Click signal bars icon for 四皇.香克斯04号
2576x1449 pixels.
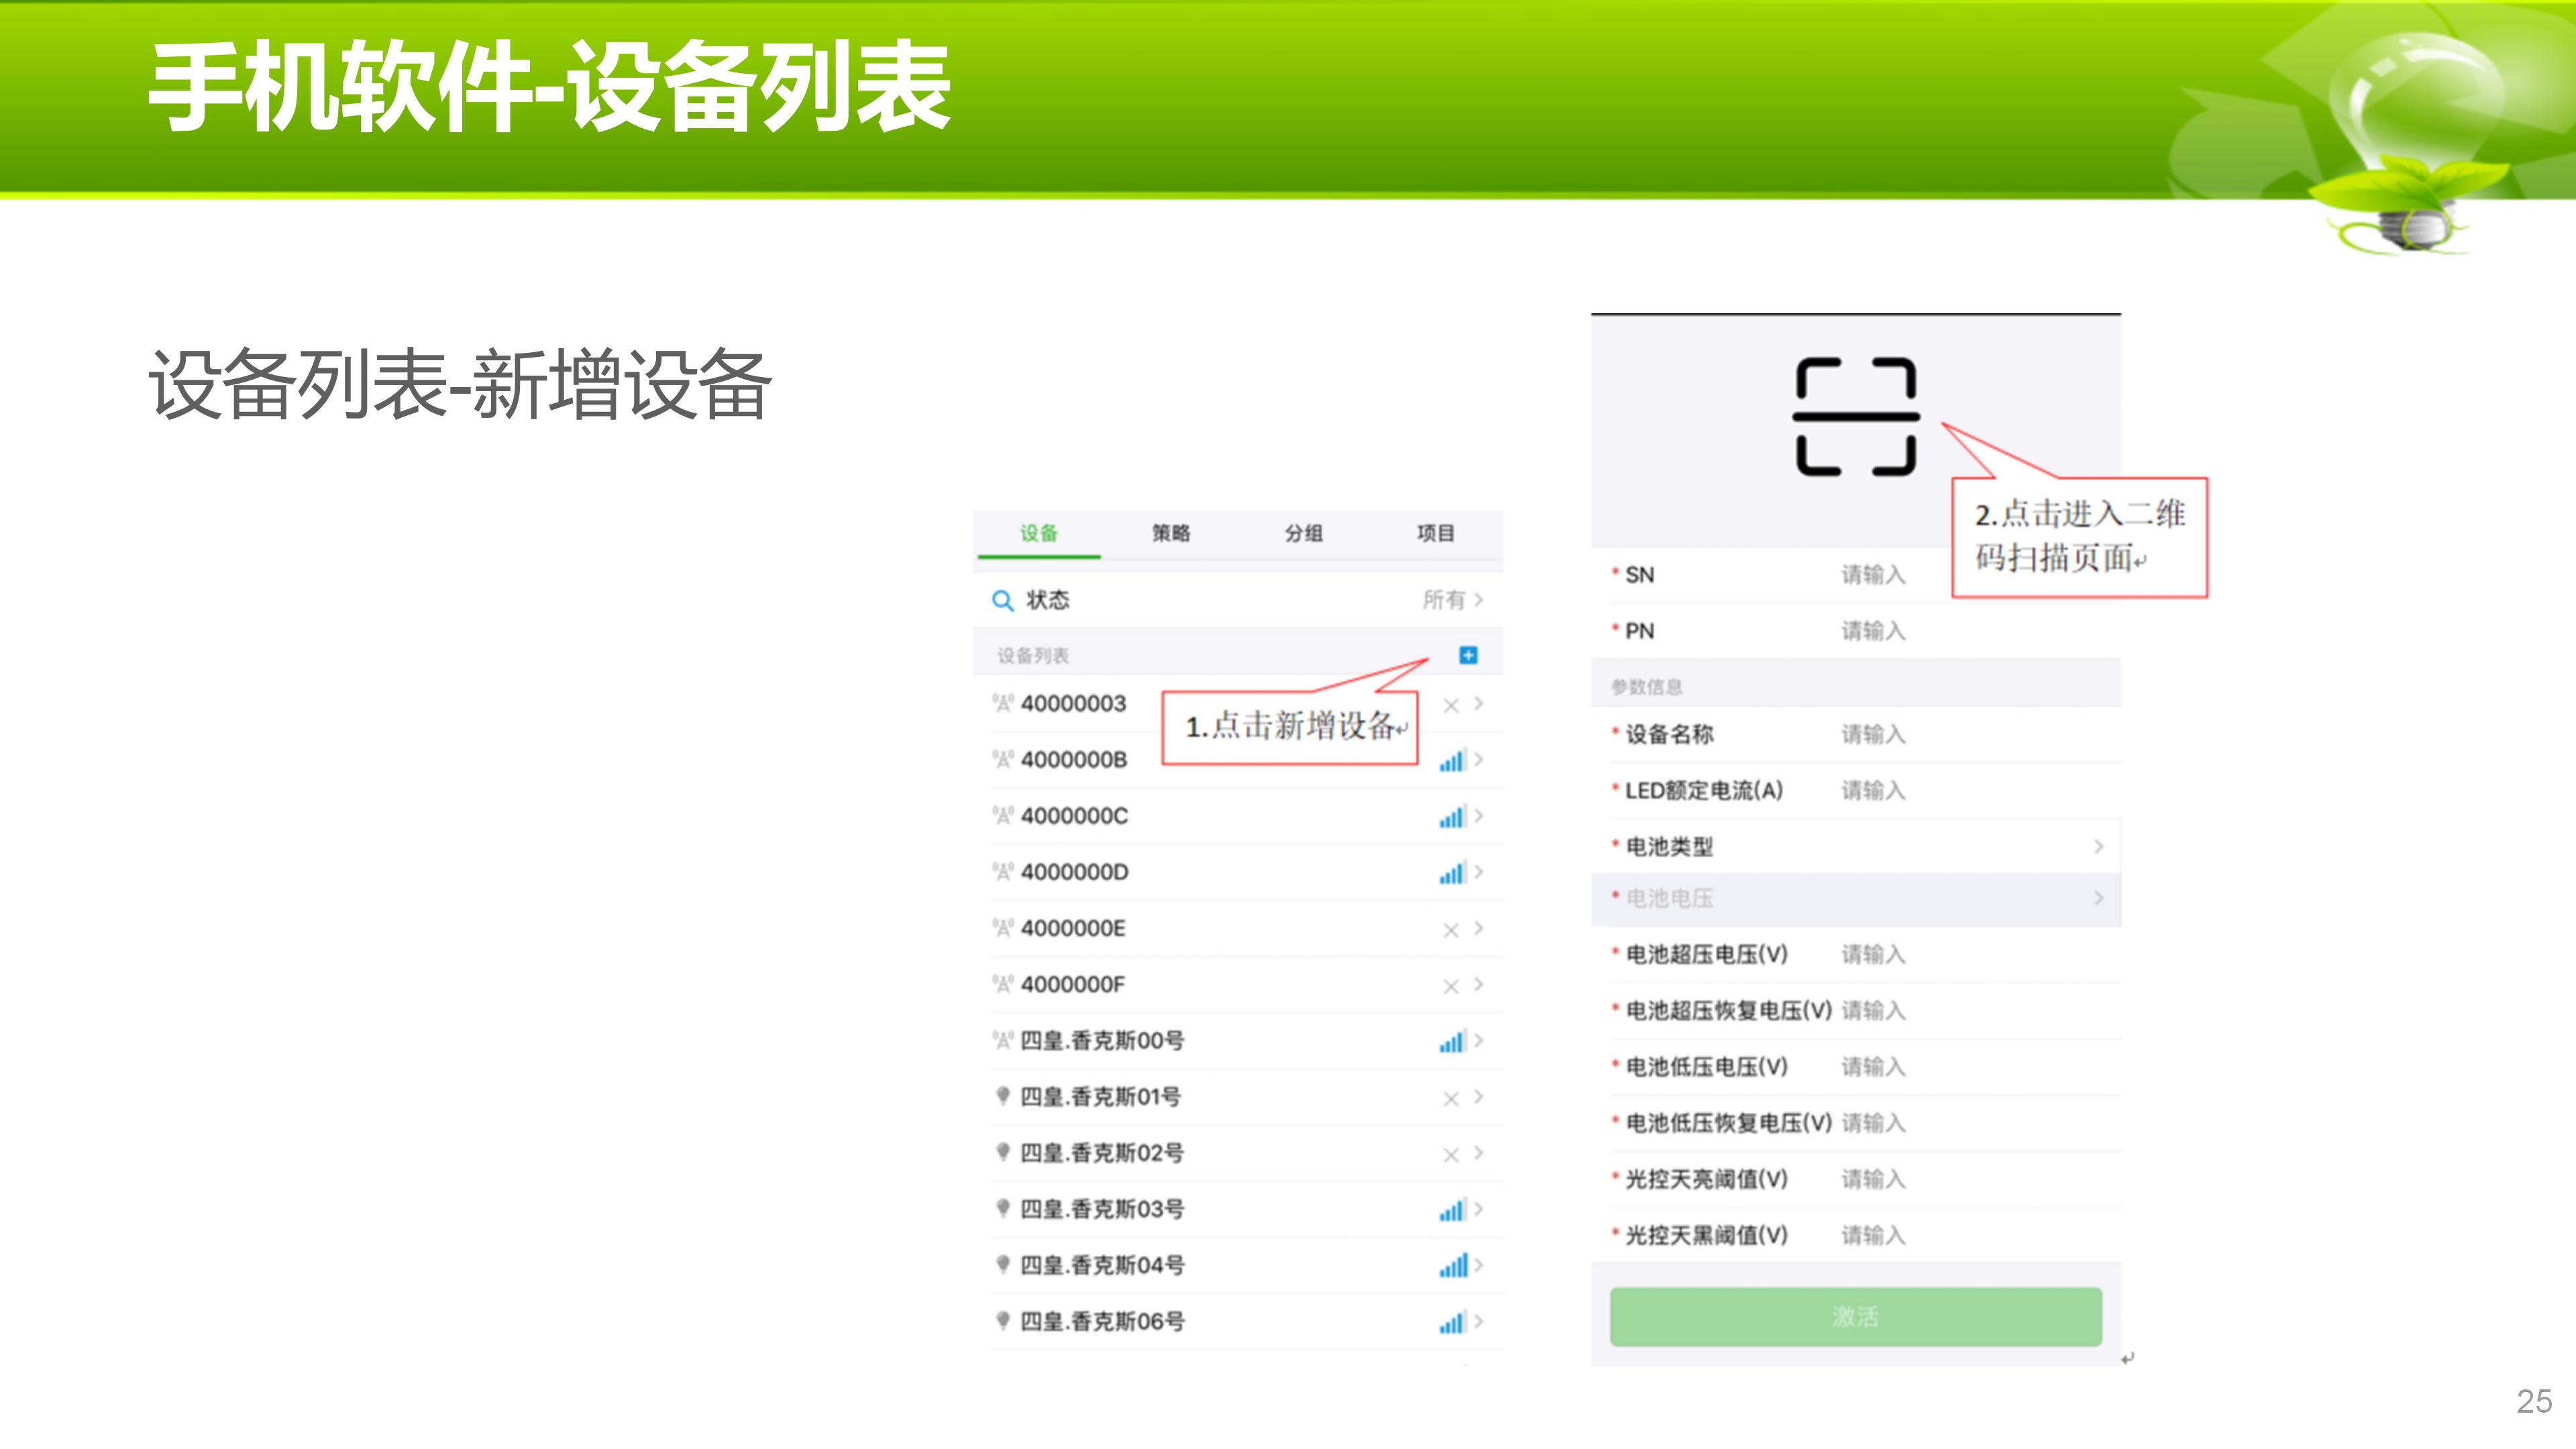pyautogui.click(x=1453, y=1266)
